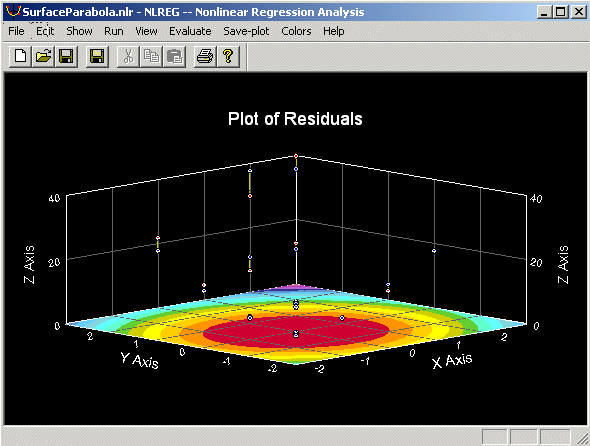Screen dimensions: 590x446
Task: Click the New file toolbar icon
Action: (20, 57)
